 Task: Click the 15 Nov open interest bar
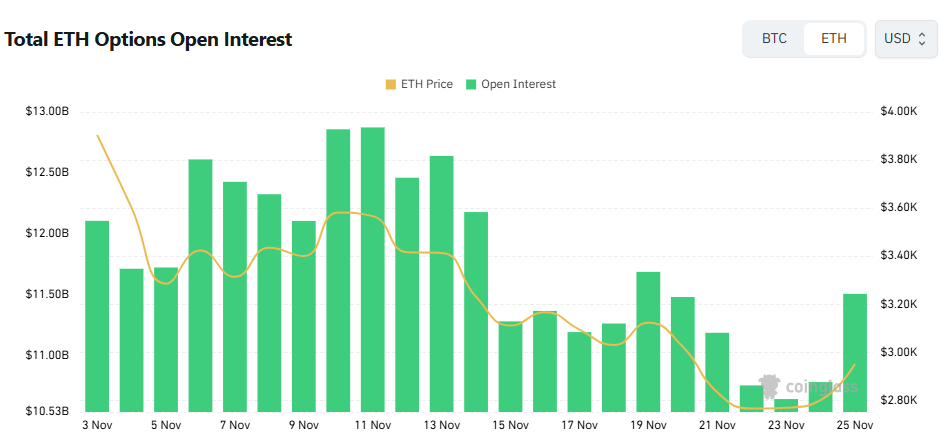pyautogui.click(x=511, y=366)
